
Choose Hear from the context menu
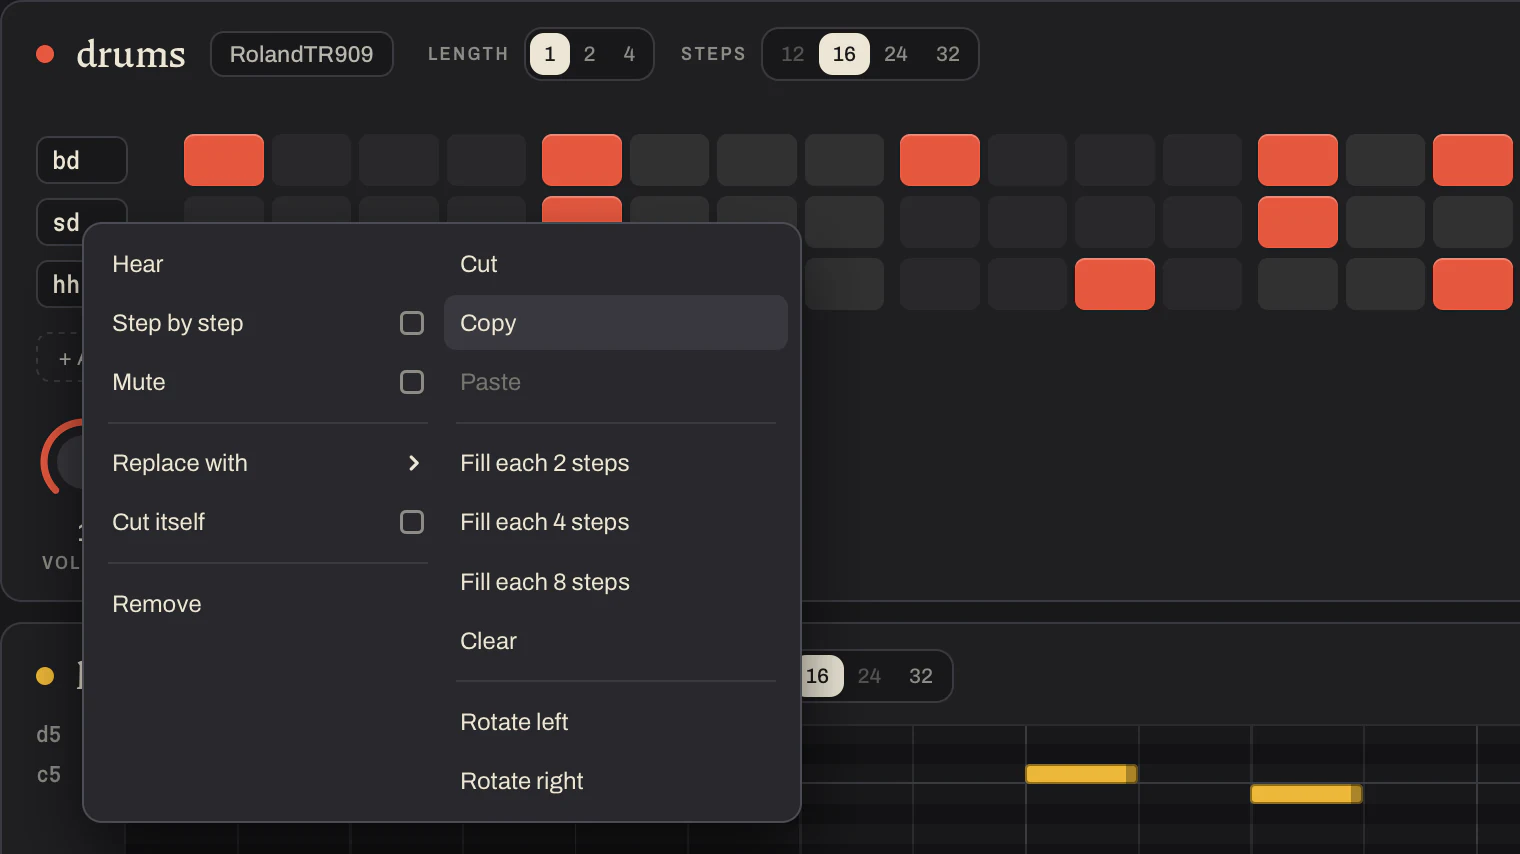(138, 264)
